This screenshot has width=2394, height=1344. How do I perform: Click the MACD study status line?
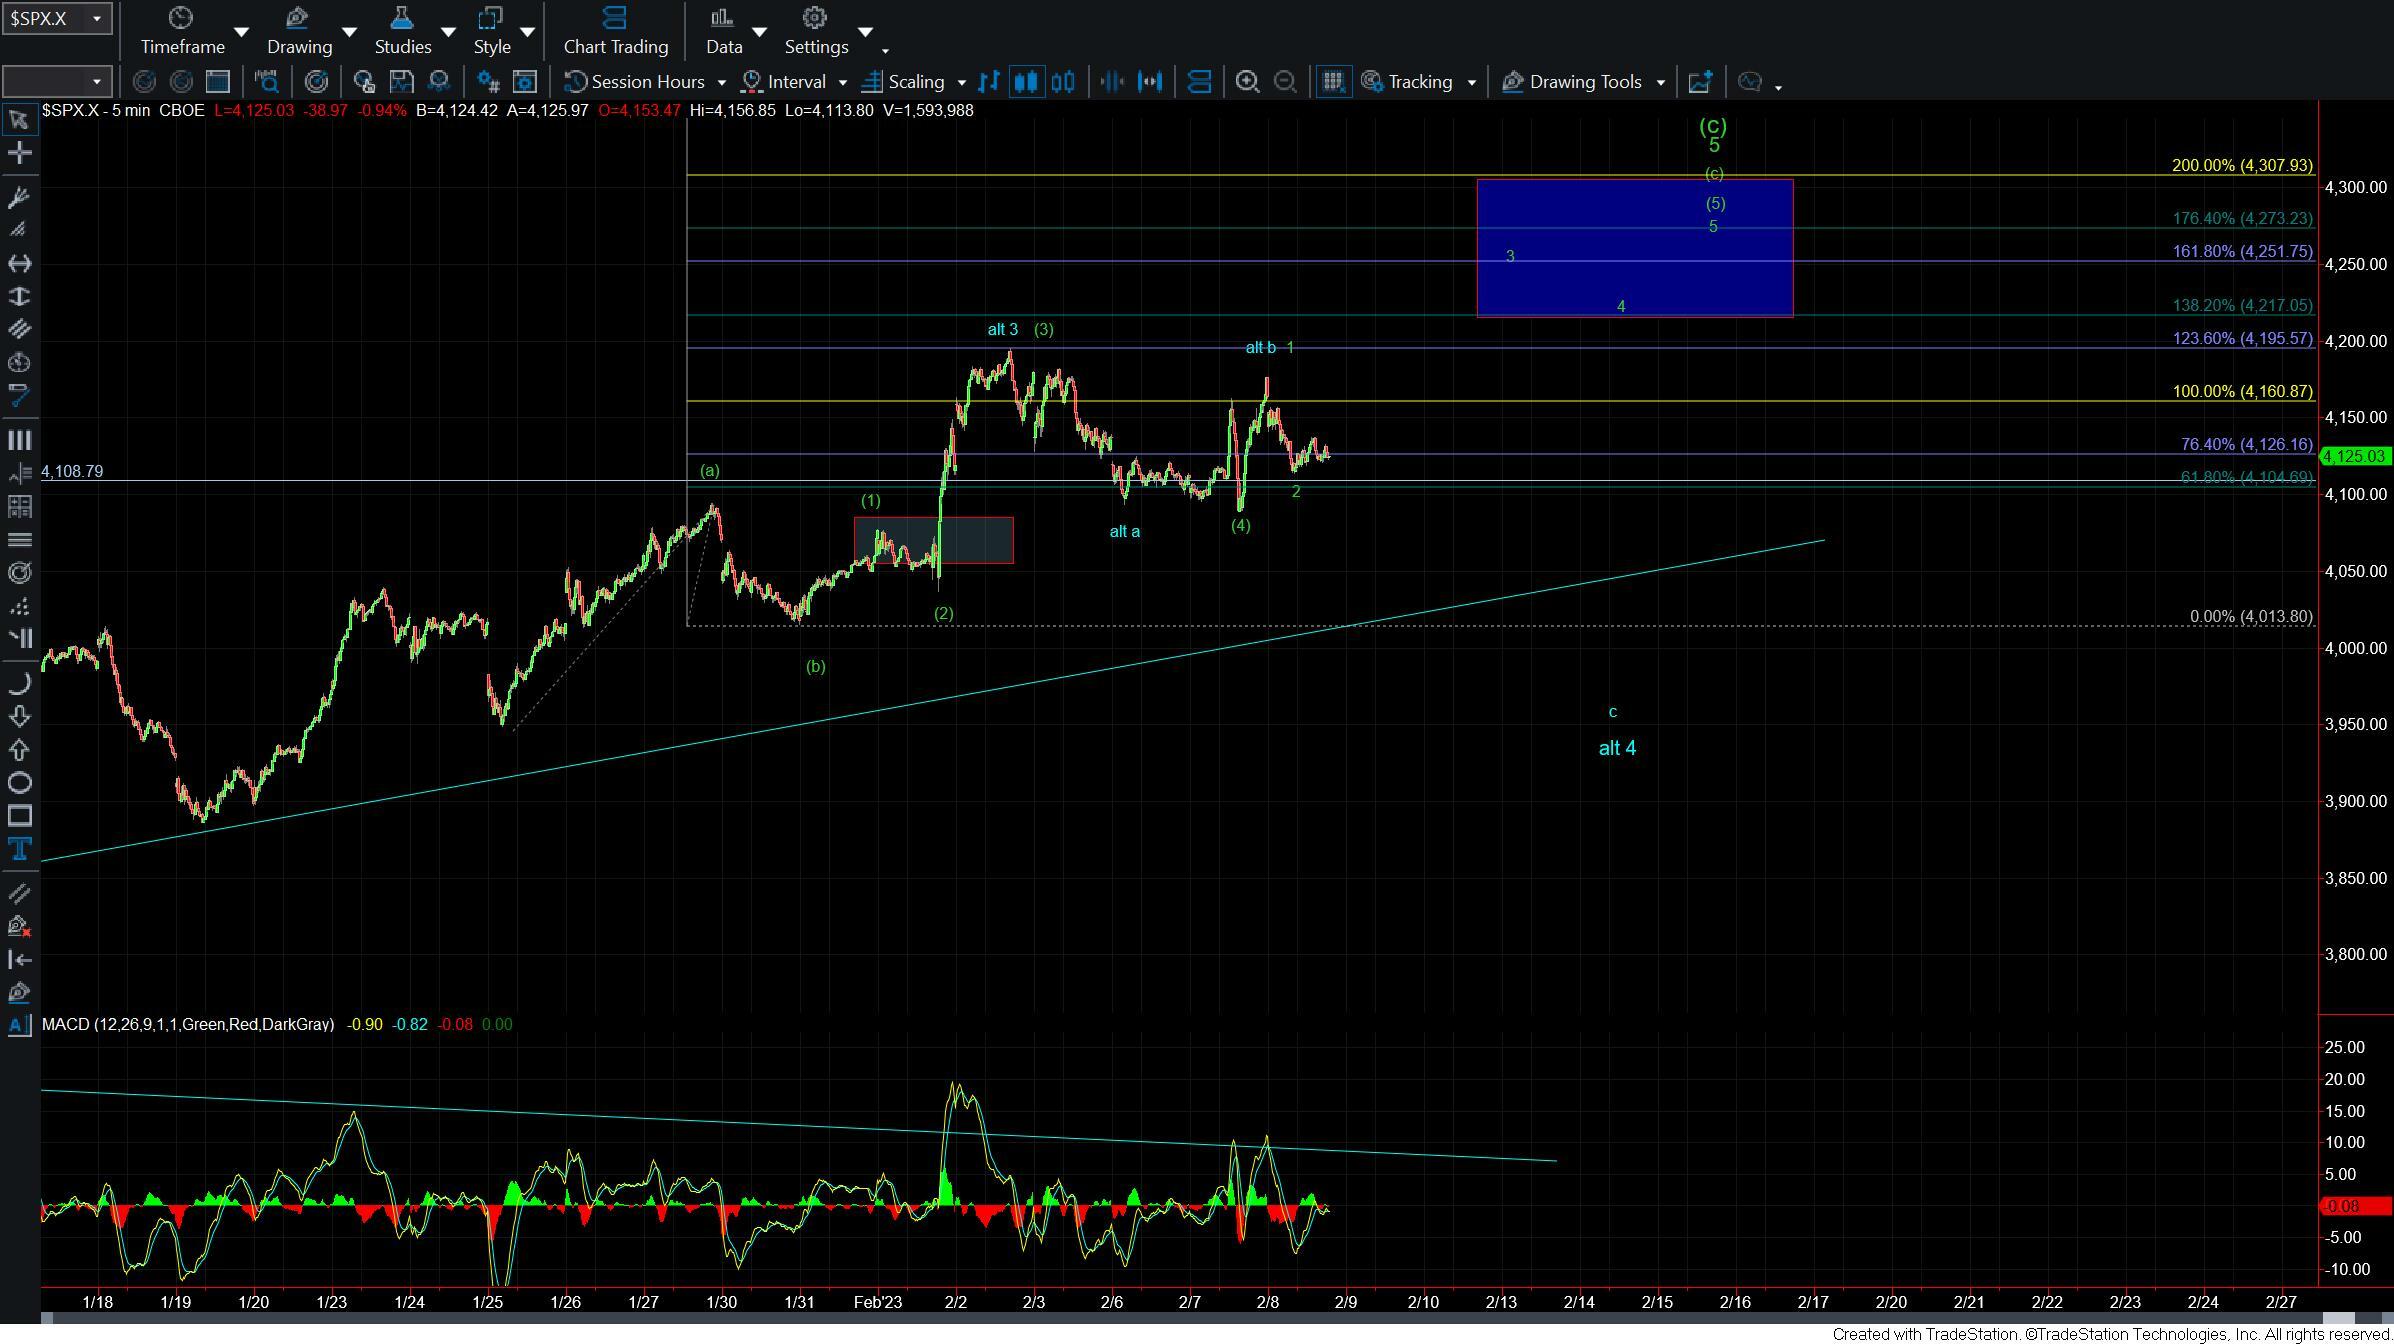277,1024
